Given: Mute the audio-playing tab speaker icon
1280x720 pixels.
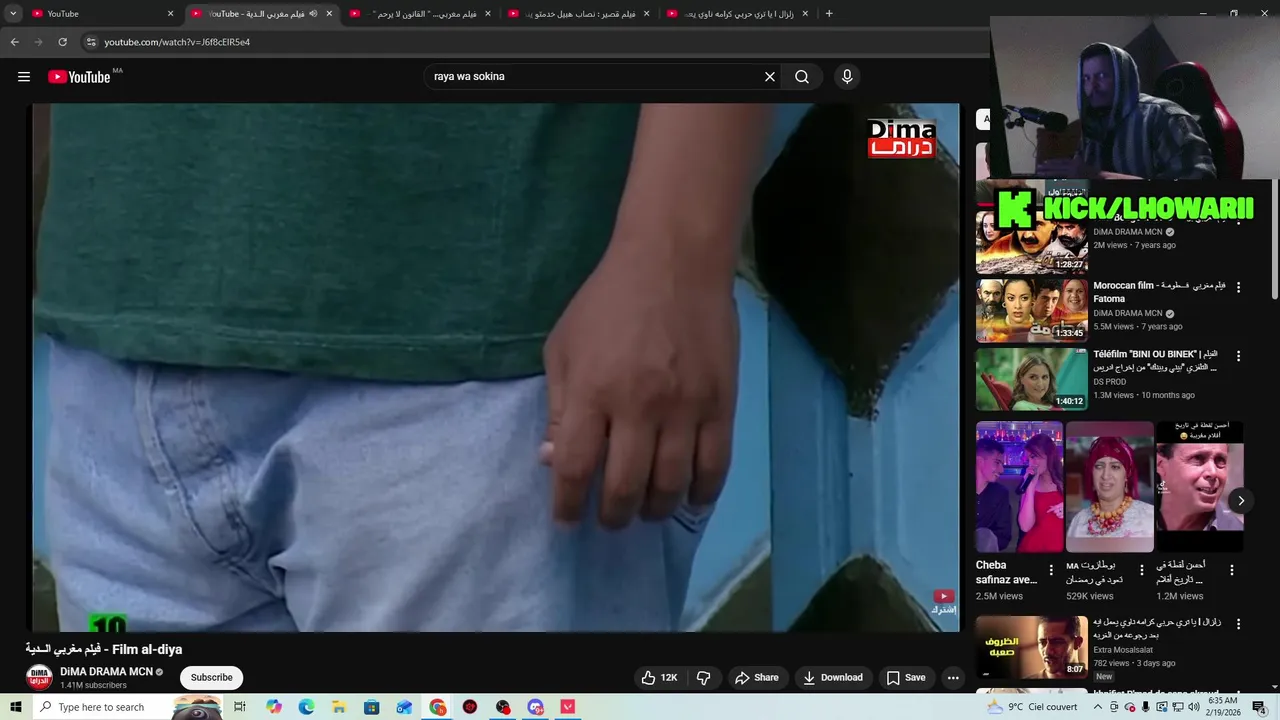Looking at the screenshot, I should (x=313, y=14).
